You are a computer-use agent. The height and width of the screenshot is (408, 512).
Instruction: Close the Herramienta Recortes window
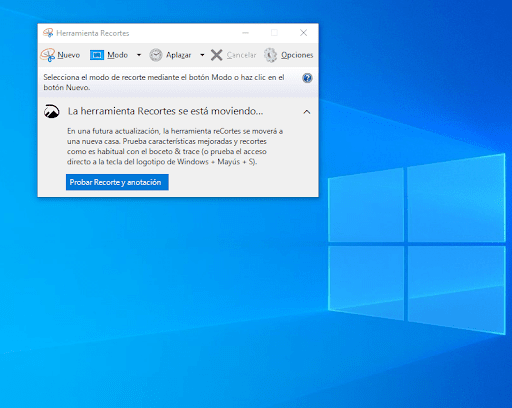coord(303,33)
